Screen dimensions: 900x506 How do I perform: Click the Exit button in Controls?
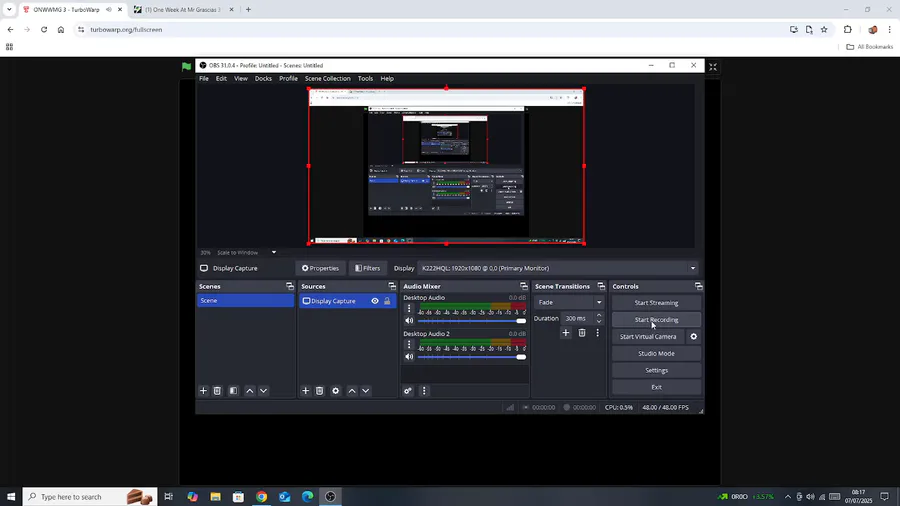[x=656, y=387]
